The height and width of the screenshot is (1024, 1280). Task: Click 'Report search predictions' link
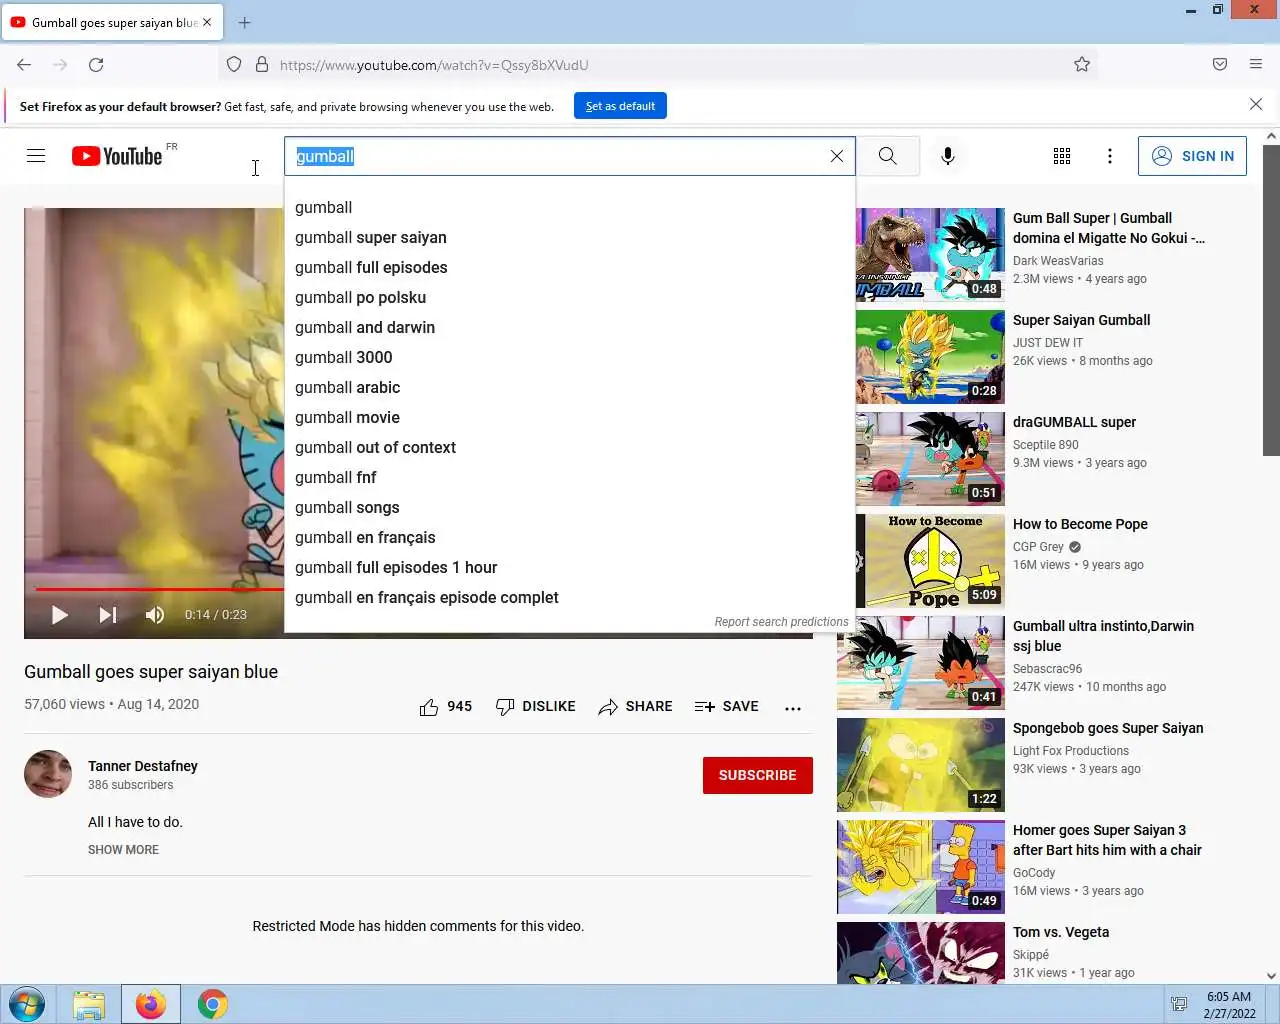781,622
